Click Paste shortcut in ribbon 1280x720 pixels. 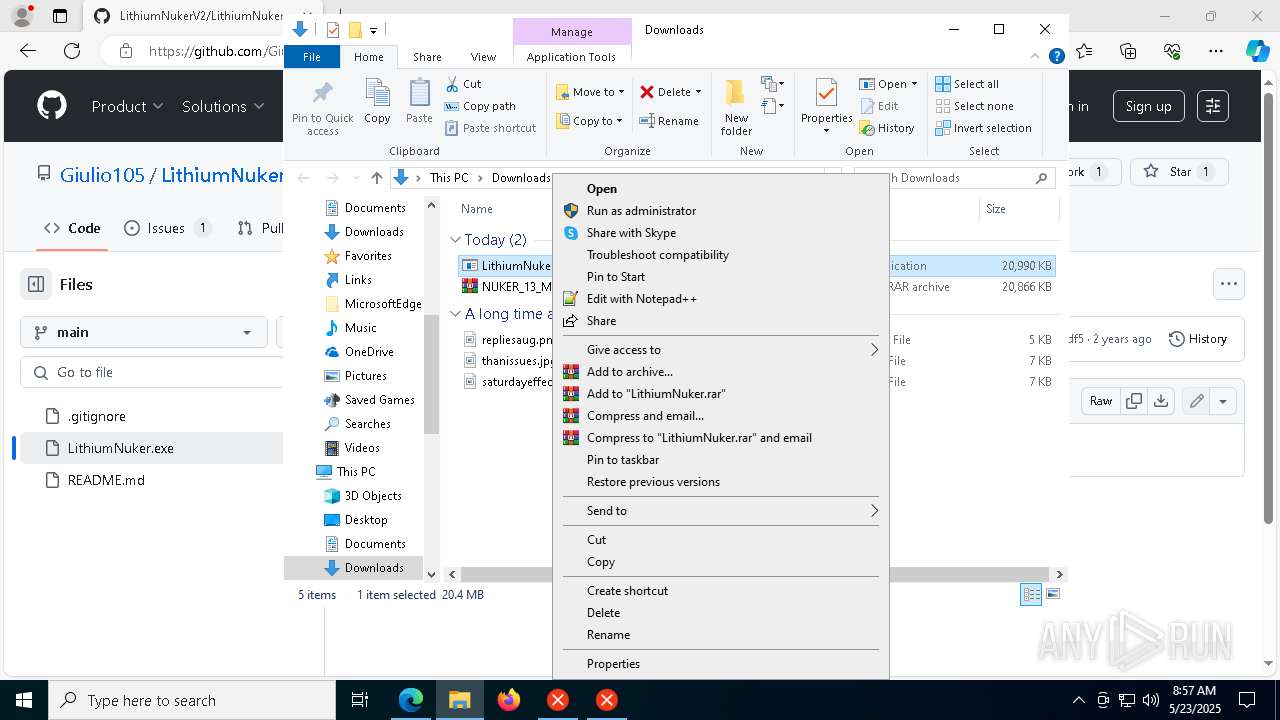click(490, 128)
